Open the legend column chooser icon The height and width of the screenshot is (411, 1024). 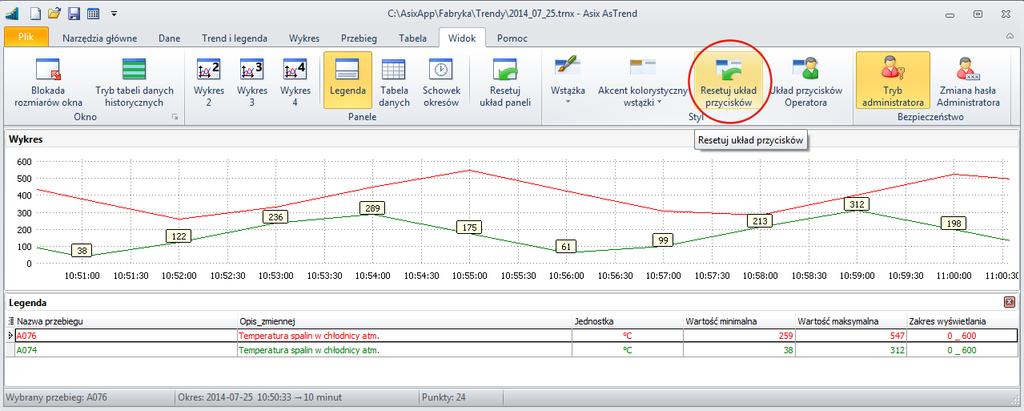[x=10, y=321]
